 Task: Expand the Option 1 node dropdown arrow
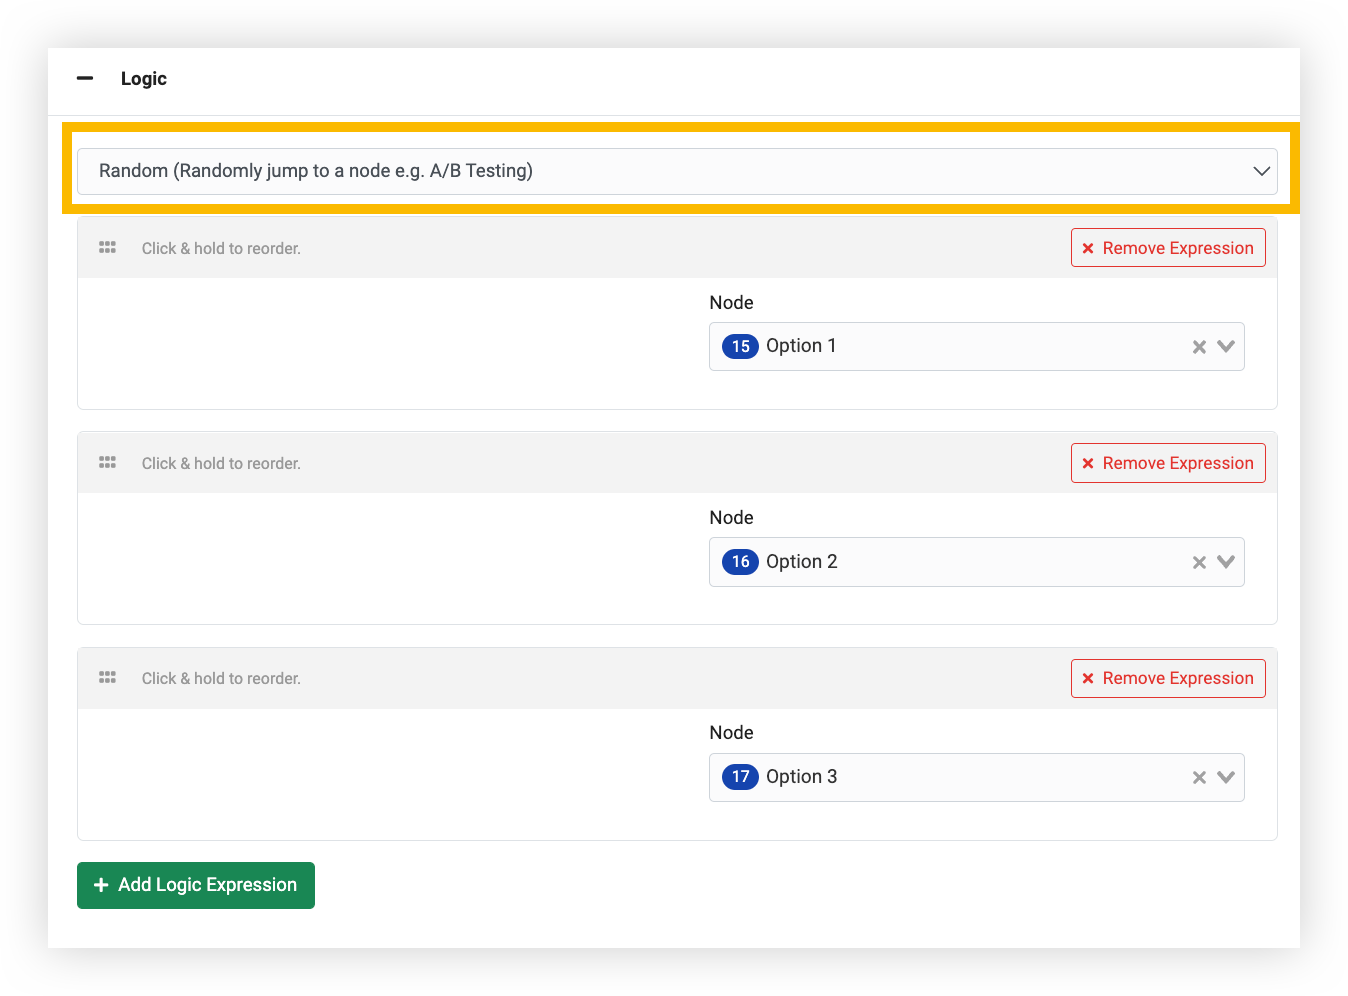(x=1226, y=347)
